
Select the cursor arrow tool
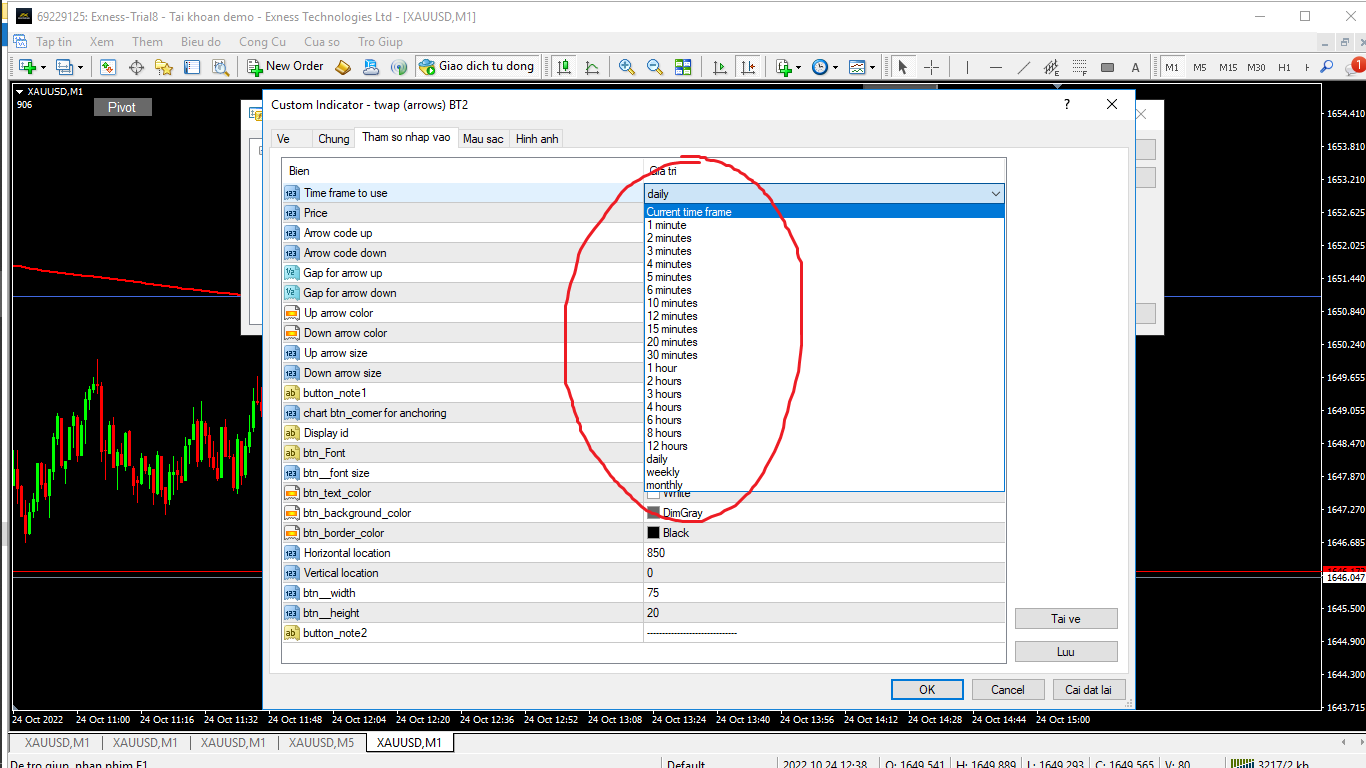903,67
